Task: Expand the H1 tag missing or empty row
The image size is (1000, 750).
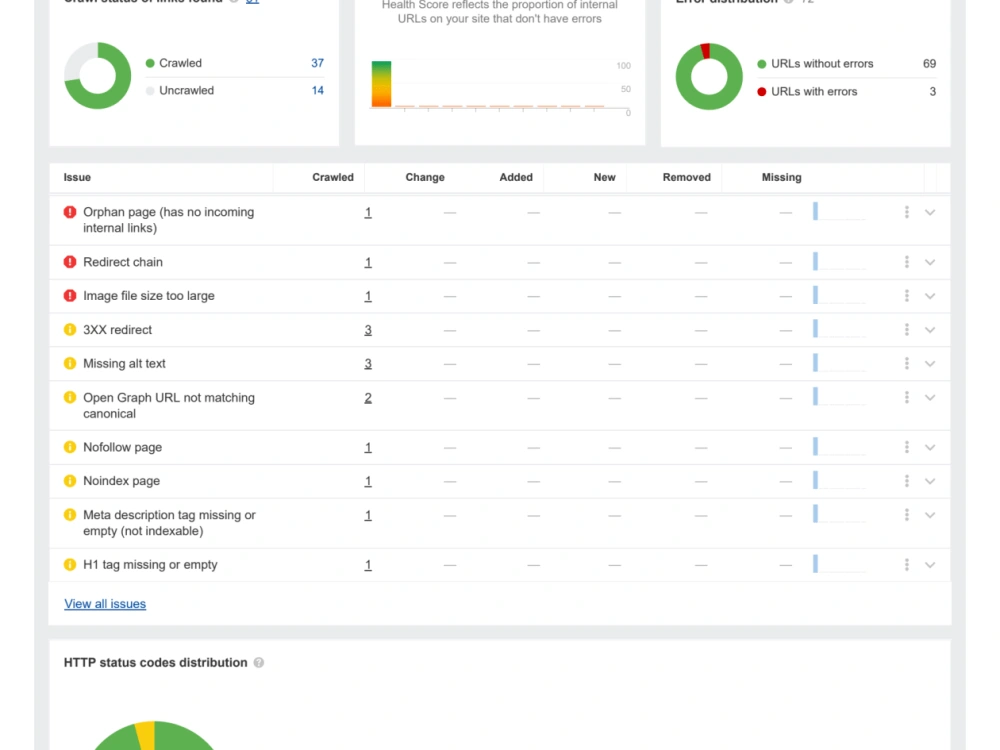Action: tap(930, 564)
